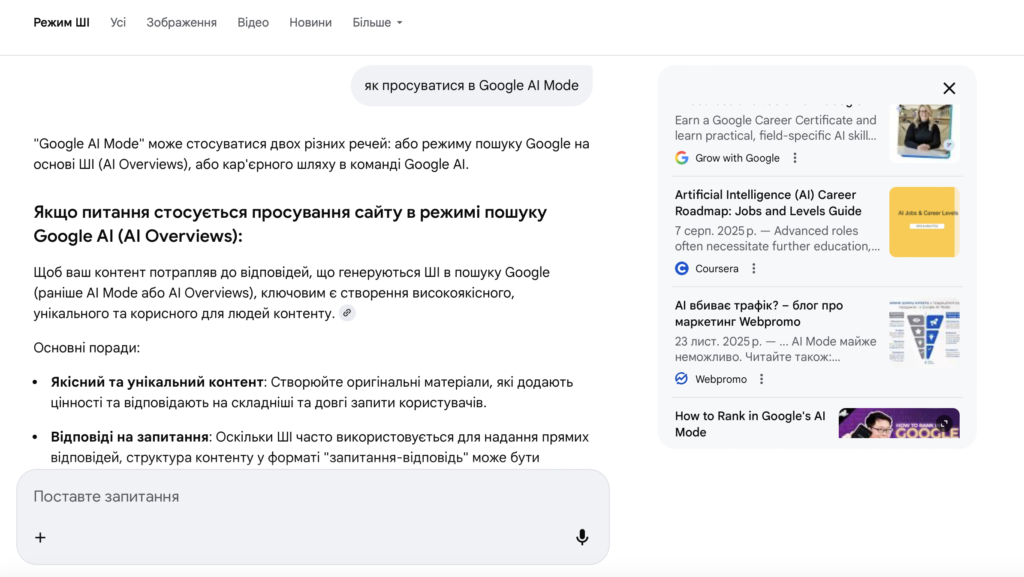The width and height of the screenshot is (1024, 577).
Task: Click the Webpromo favicon in the sidebar
Action: click(680, 379)
